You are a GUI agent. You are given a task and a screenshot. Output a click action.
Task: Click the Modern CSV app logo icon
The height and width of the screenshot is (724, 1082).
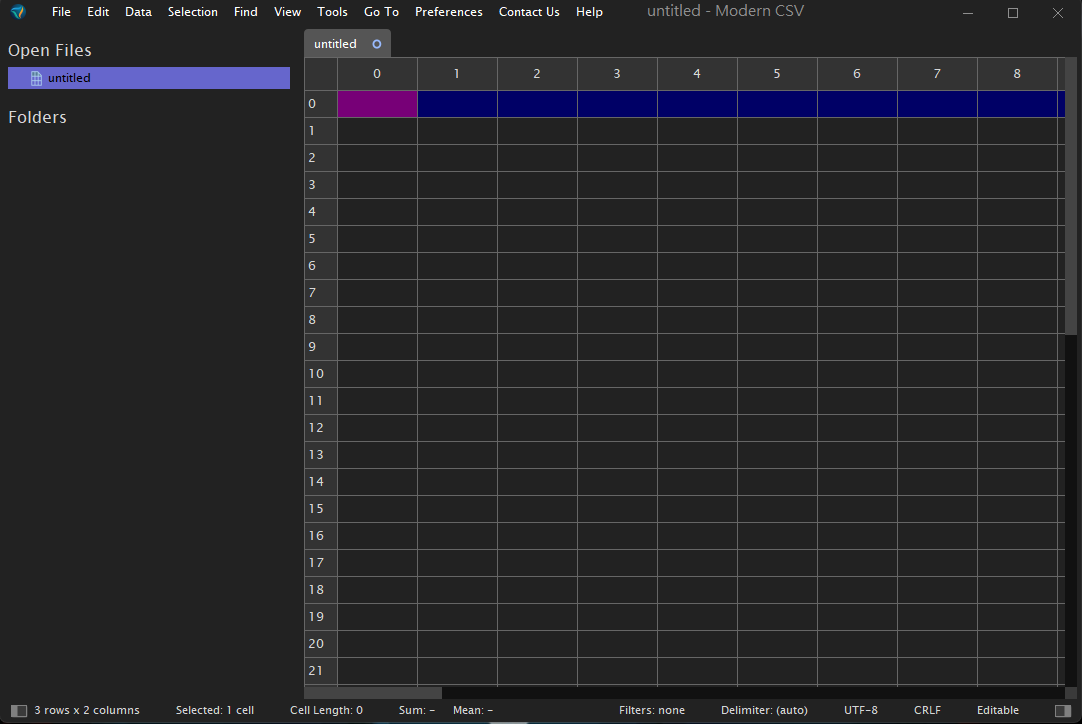pyautogui.click(x=18, y=12)
